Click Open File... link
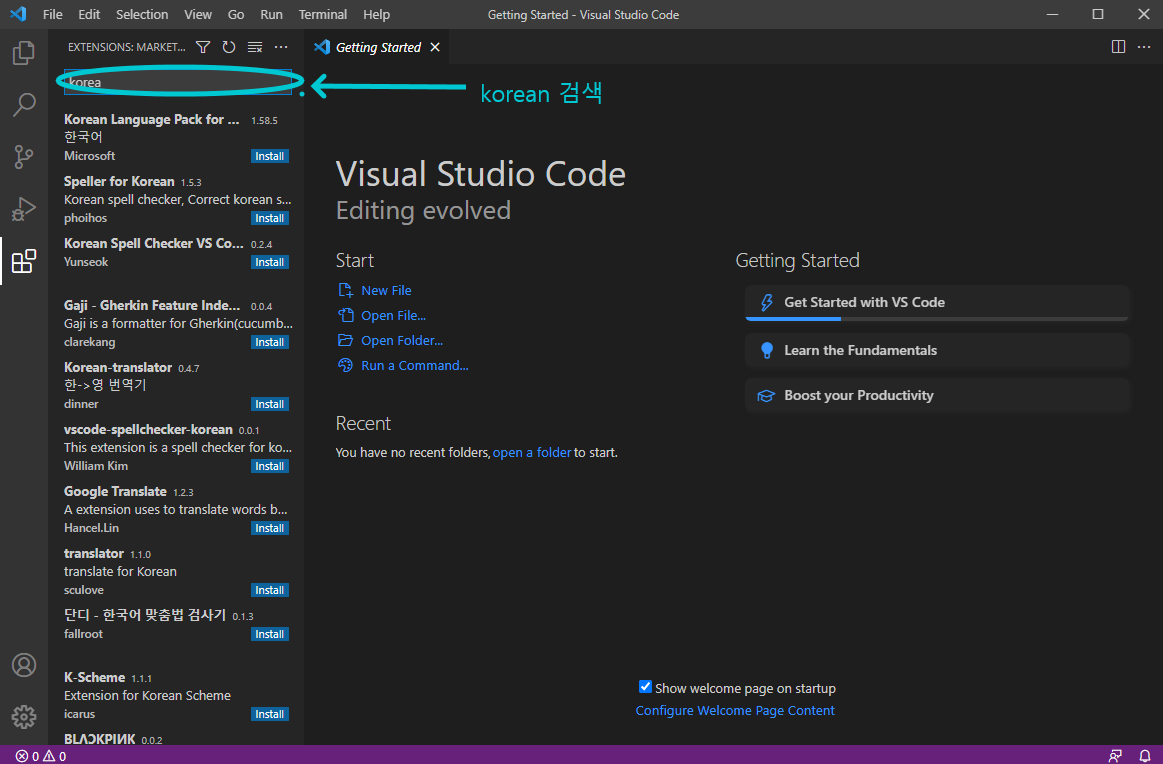The height and width of the screenshot is (764, 1163). [x=393, y=316]
